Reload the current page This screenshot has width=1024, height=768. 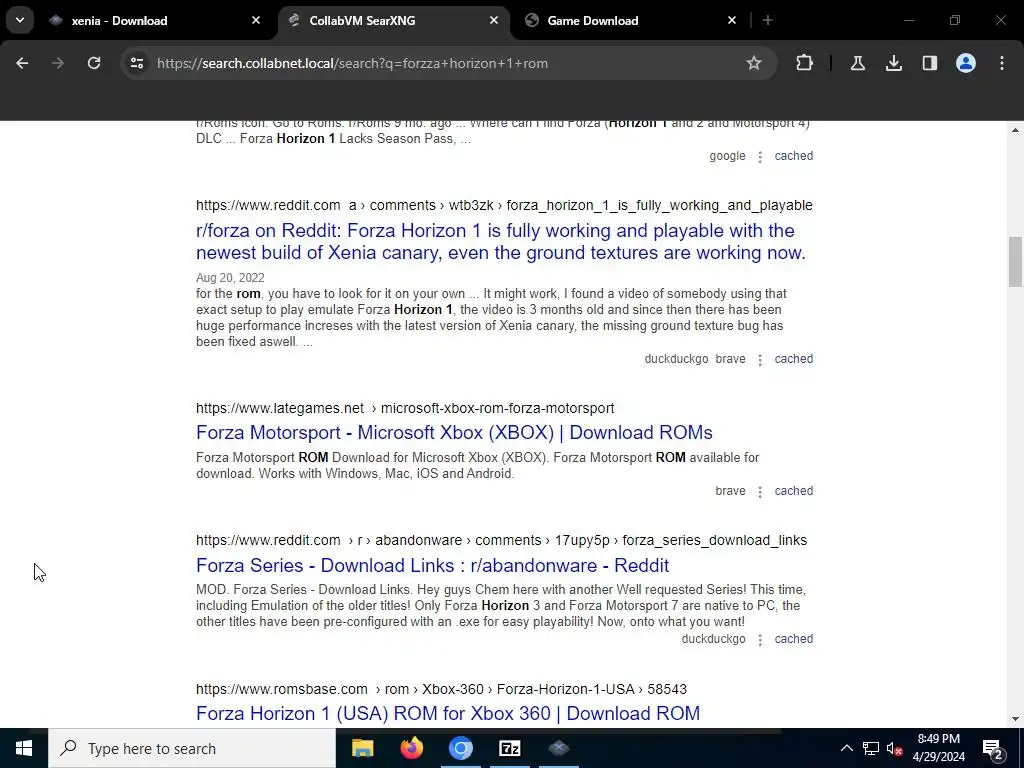pos(94,63)
